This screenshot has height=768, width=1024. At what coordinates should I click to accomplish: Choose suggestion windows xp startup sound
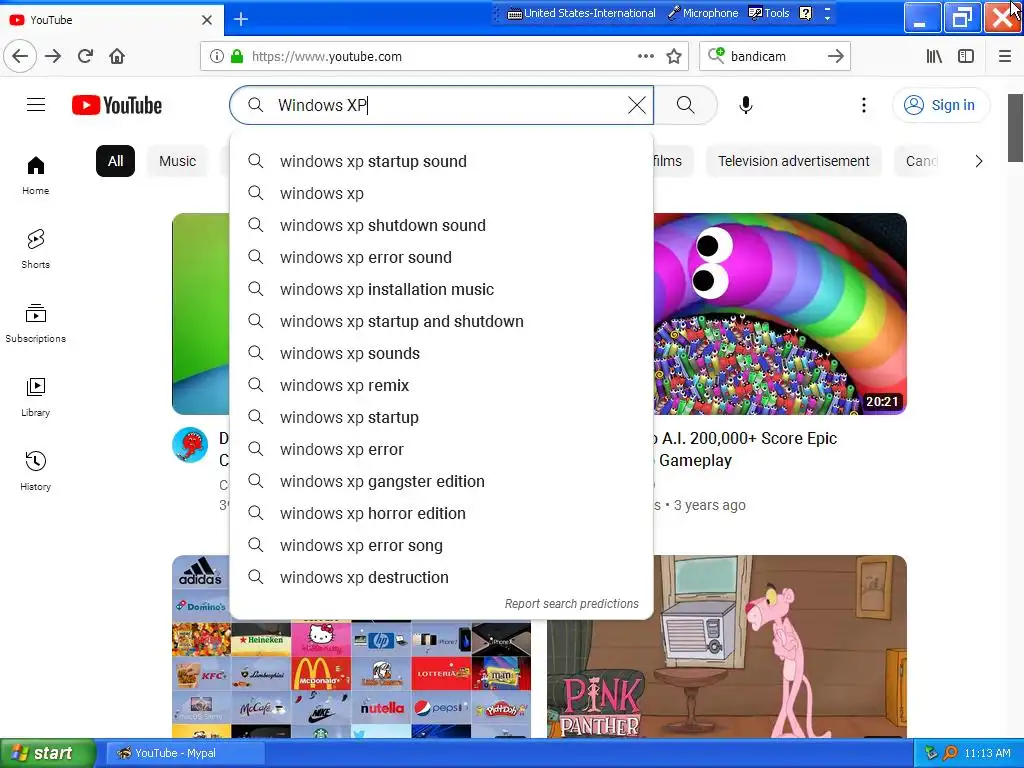coord(441,161)
